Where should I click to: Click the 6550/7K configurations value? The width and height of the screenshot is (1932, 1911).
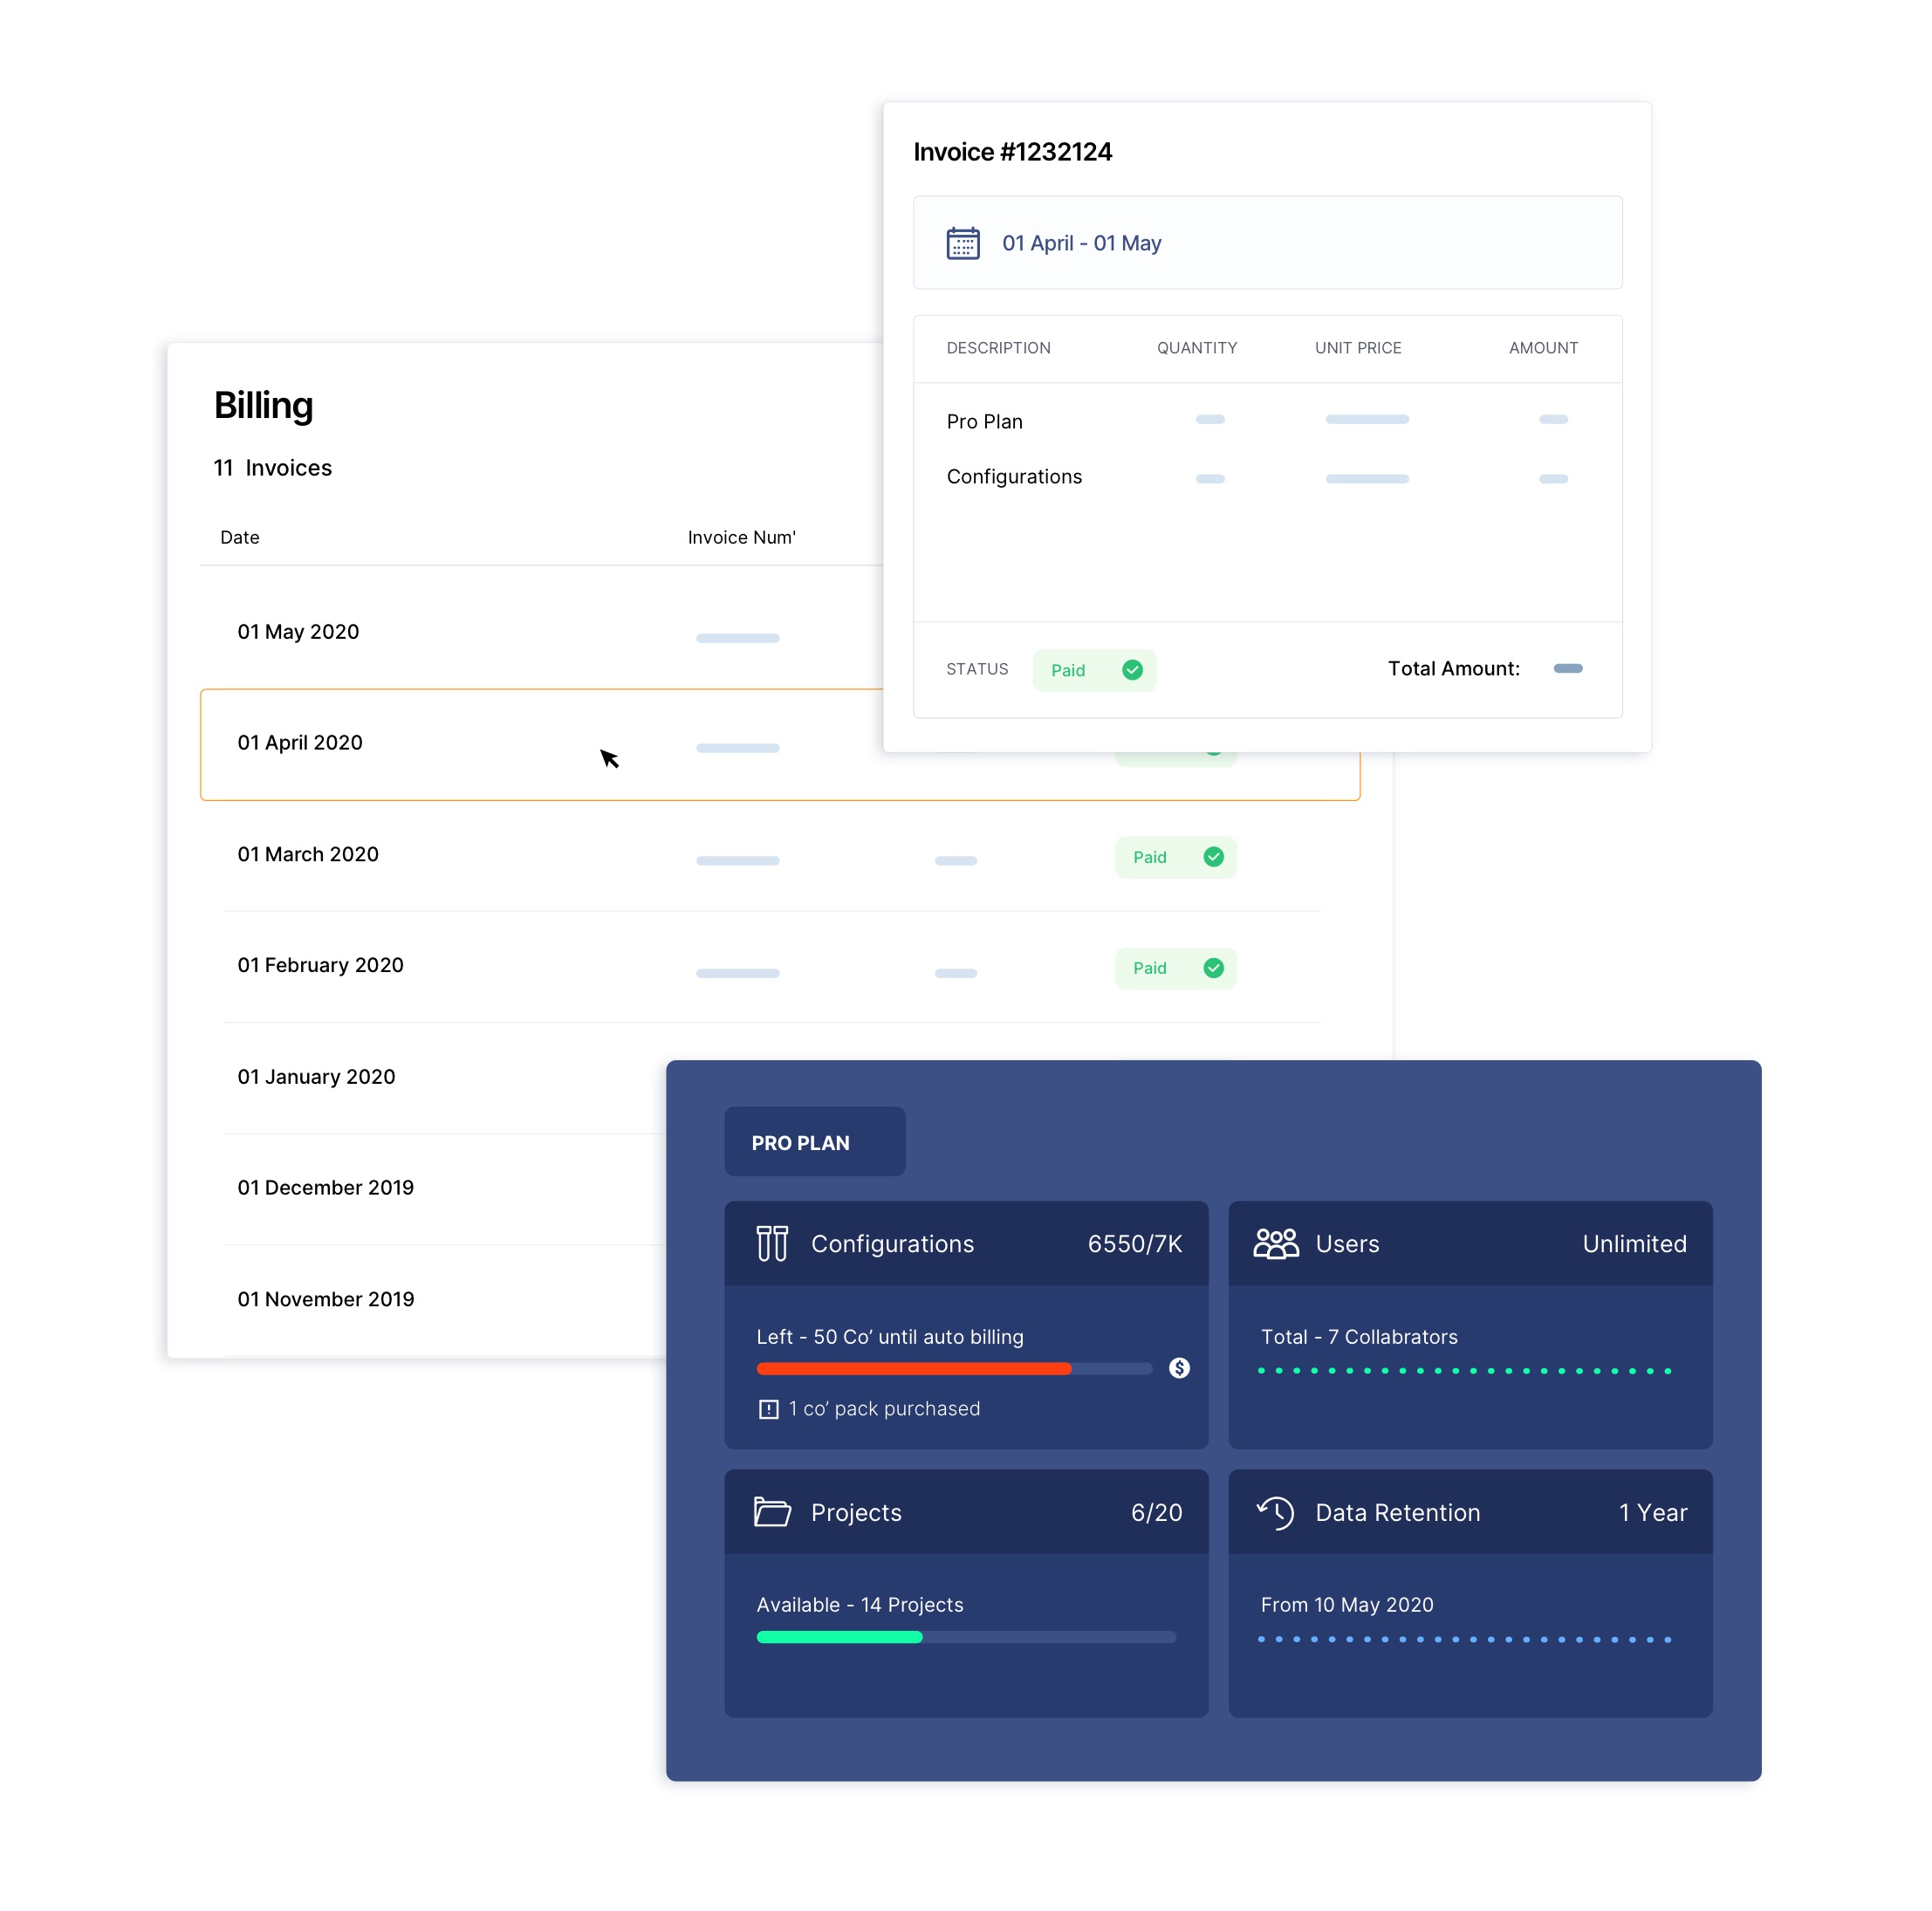pyautogui.click(x=1135, y=1244)
